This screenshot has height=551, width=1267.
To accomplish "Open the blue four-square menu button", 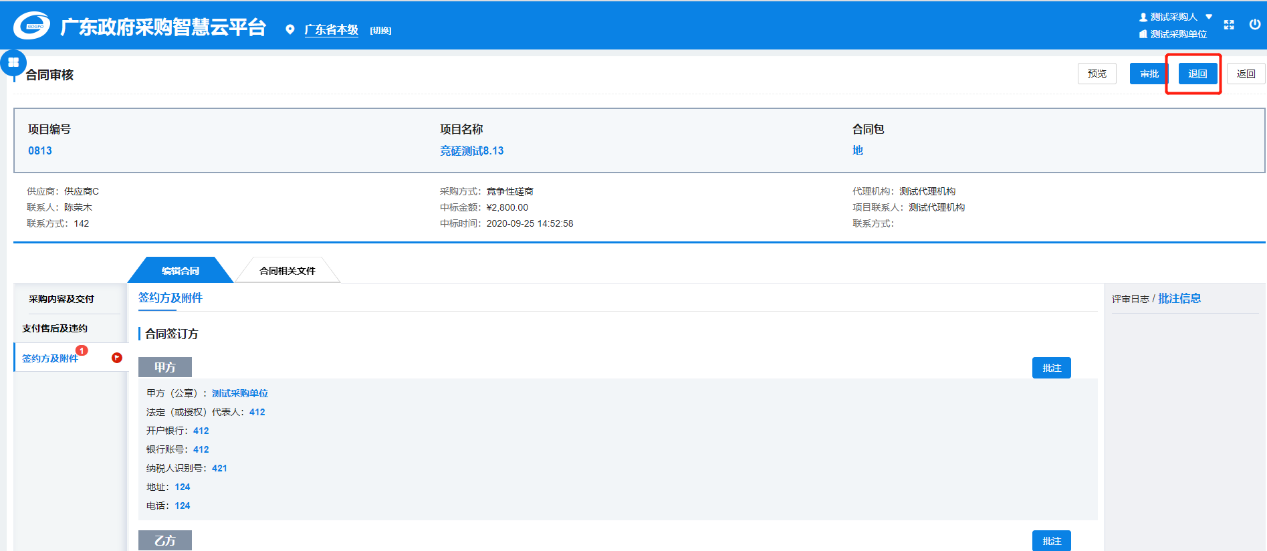I will (13, 62).
